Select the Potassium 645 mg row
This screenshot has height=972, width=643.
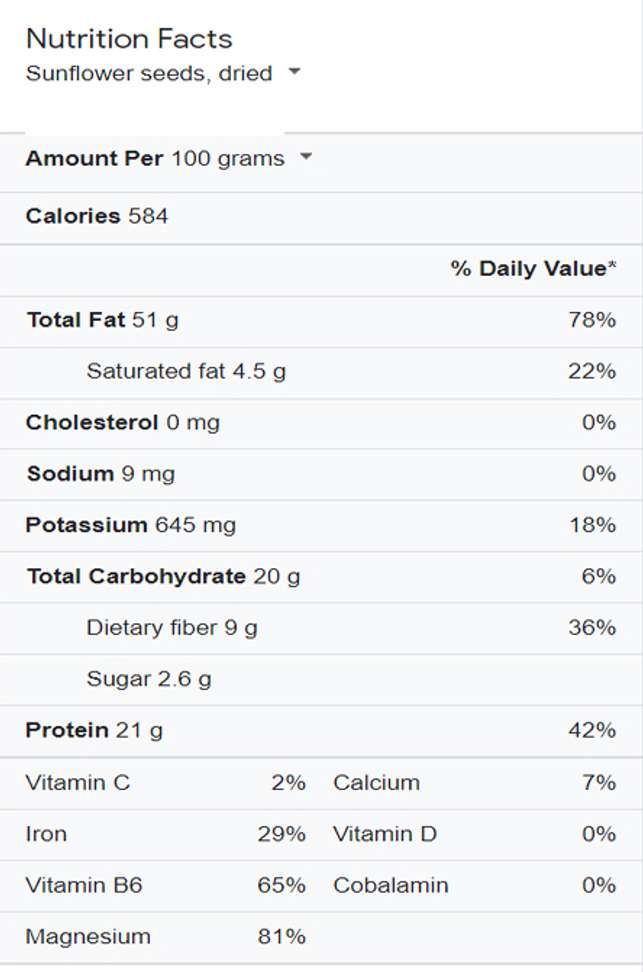[x=131, y=525]
